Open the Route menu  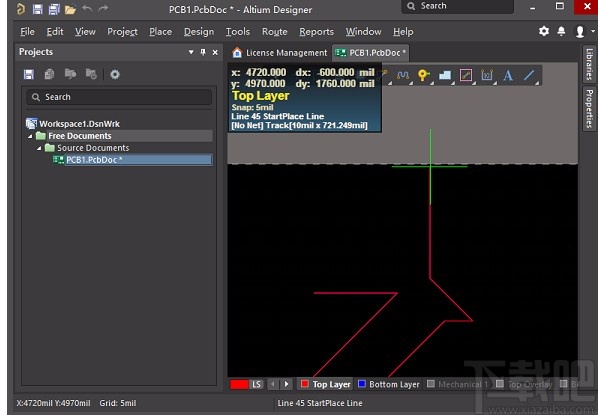click(x=275, y=32)
